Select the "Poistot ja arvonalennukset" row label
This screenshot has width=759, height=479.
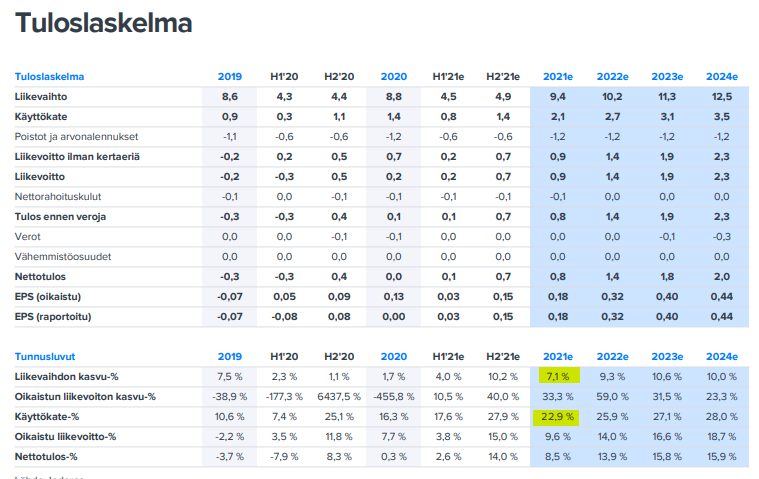77,136
